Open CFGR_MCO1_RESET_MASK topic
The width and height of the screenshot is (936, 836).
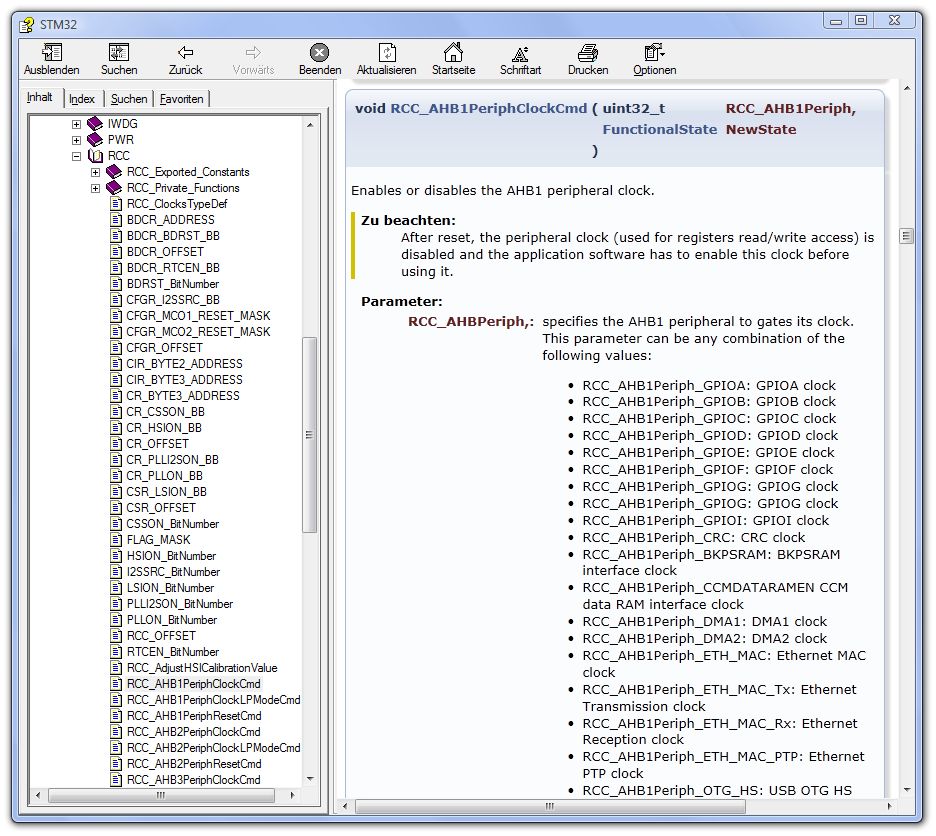198,316
